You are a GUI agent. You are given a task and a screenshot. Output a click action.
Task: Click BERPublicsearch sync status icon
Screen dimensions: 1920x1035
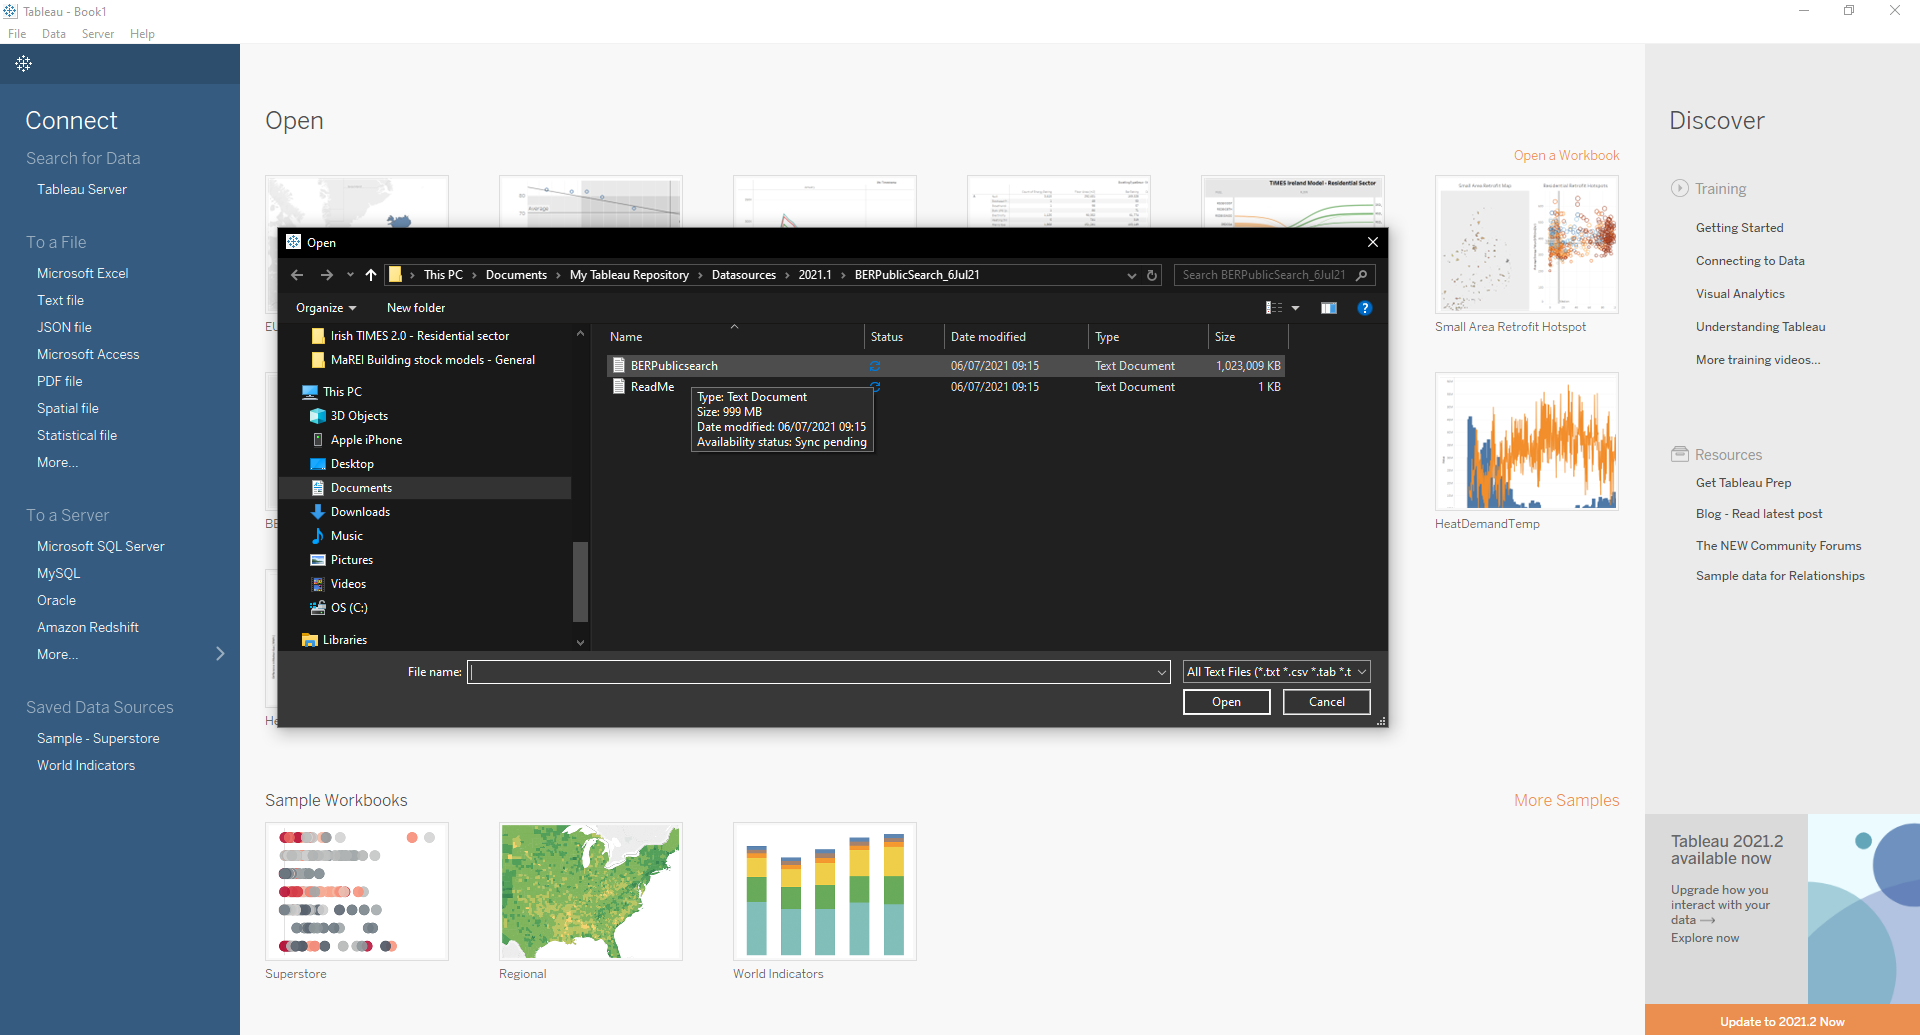875,366
